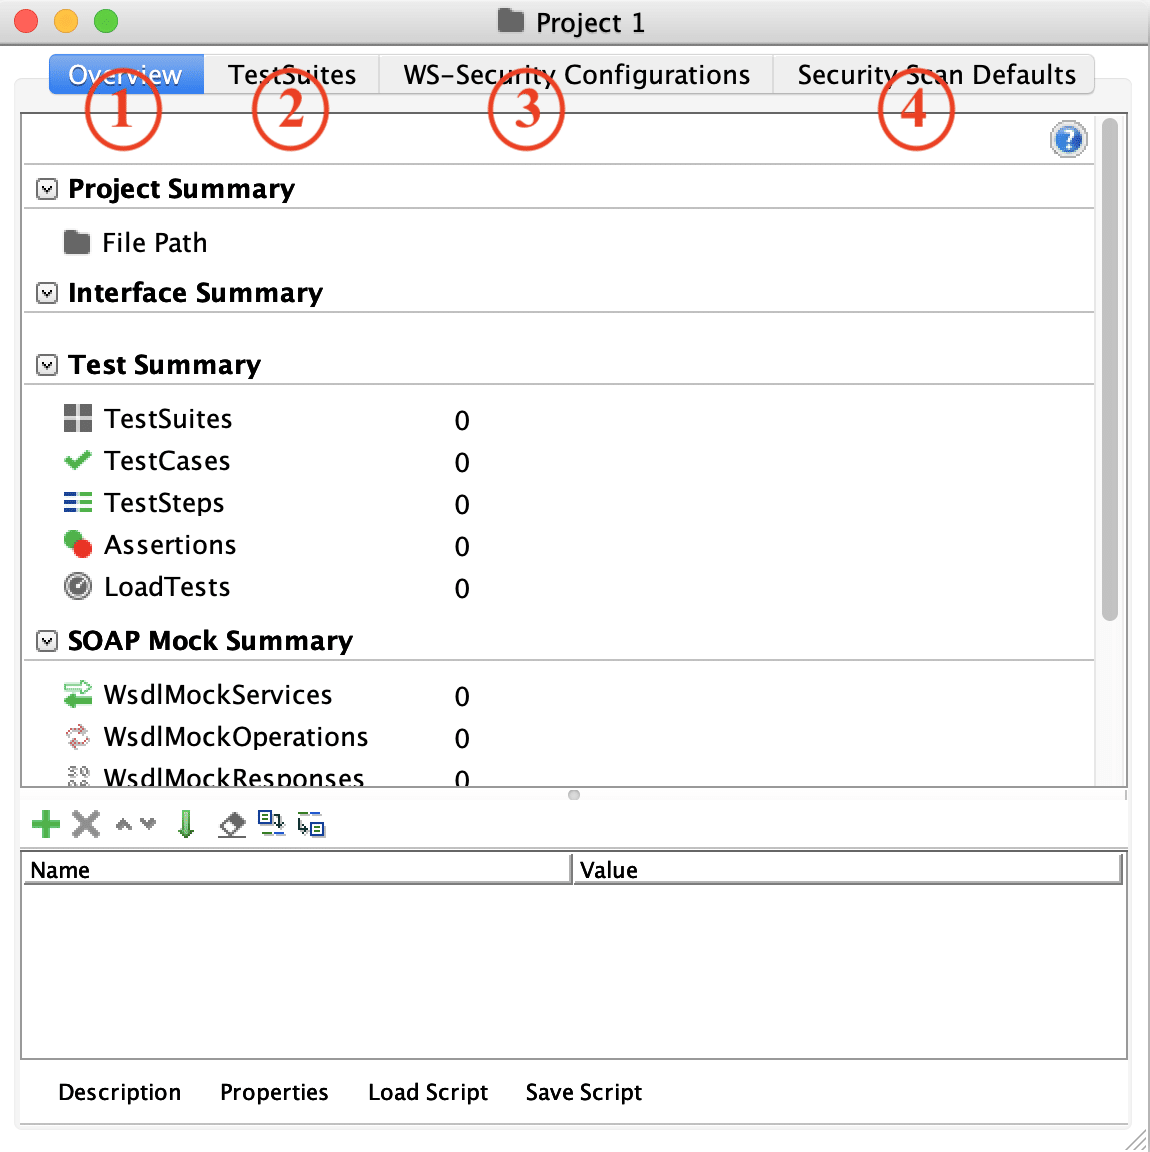The height and width of the screenshot is (1152, 1150).
Task: Click the WsdlMockOperations row label
Action: 235,736
